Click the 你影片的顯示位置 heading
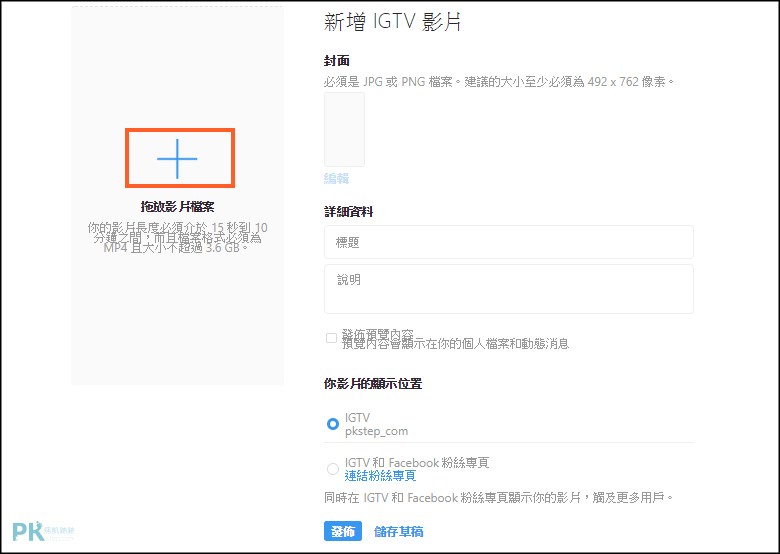 tap(373, 384)
